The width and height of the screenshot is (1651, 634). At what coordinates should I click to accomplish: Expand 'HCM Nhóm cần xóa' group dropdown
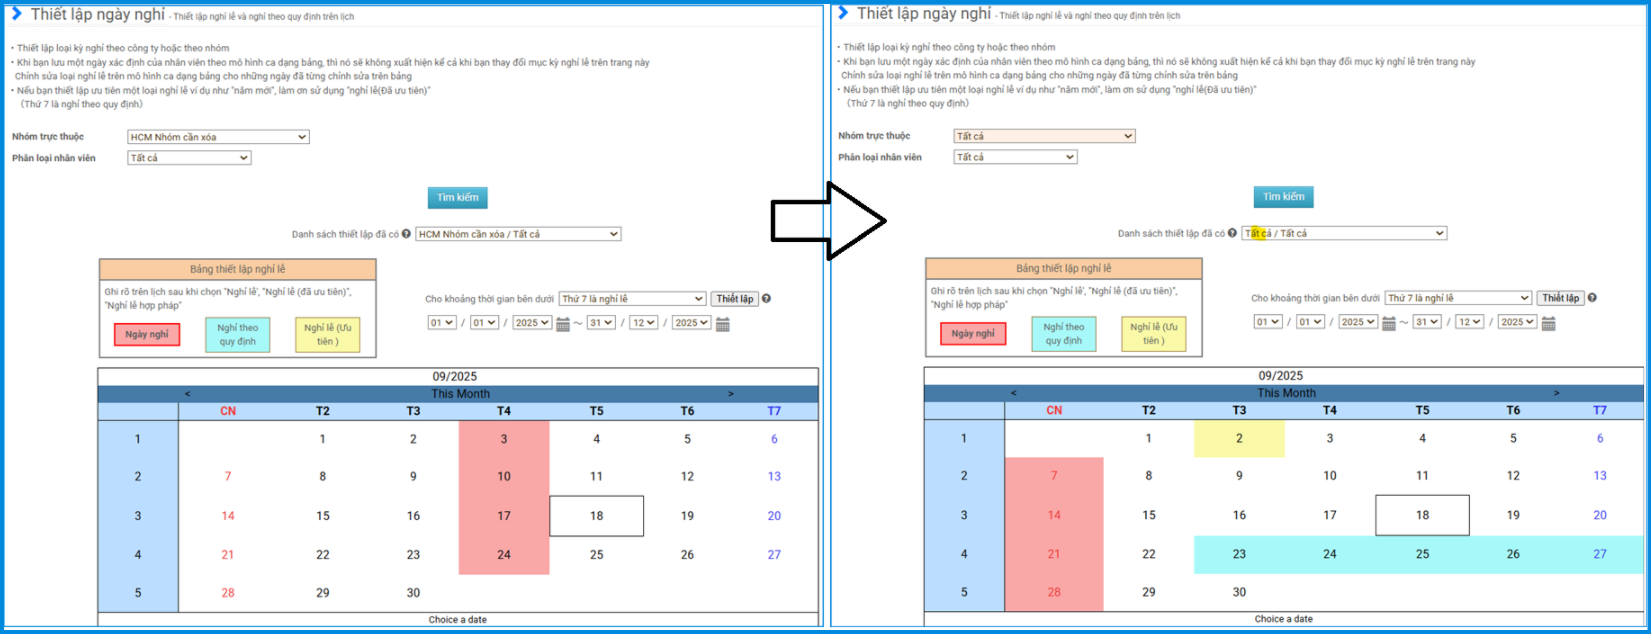click(218, 137)
